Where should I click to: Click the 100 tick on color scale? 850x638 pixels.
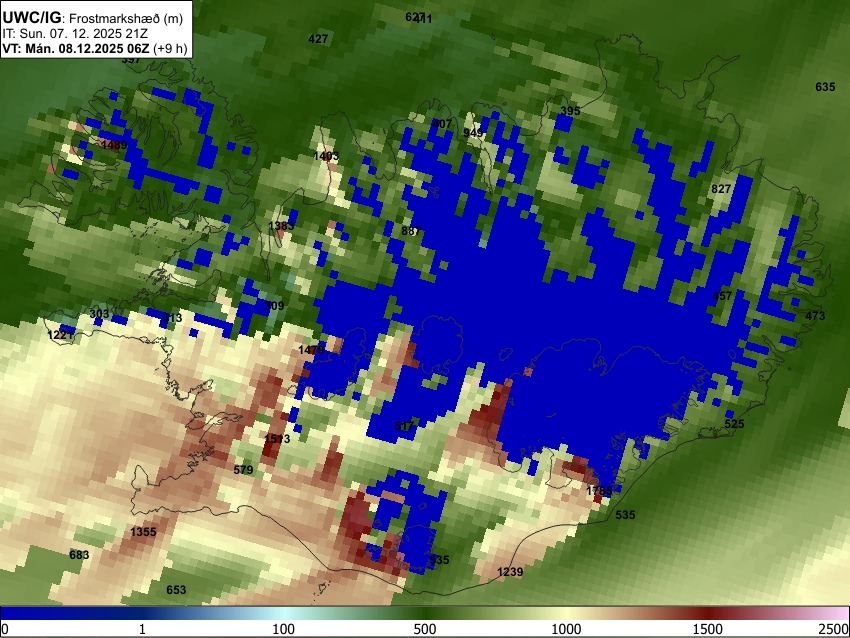pos(284,629)
